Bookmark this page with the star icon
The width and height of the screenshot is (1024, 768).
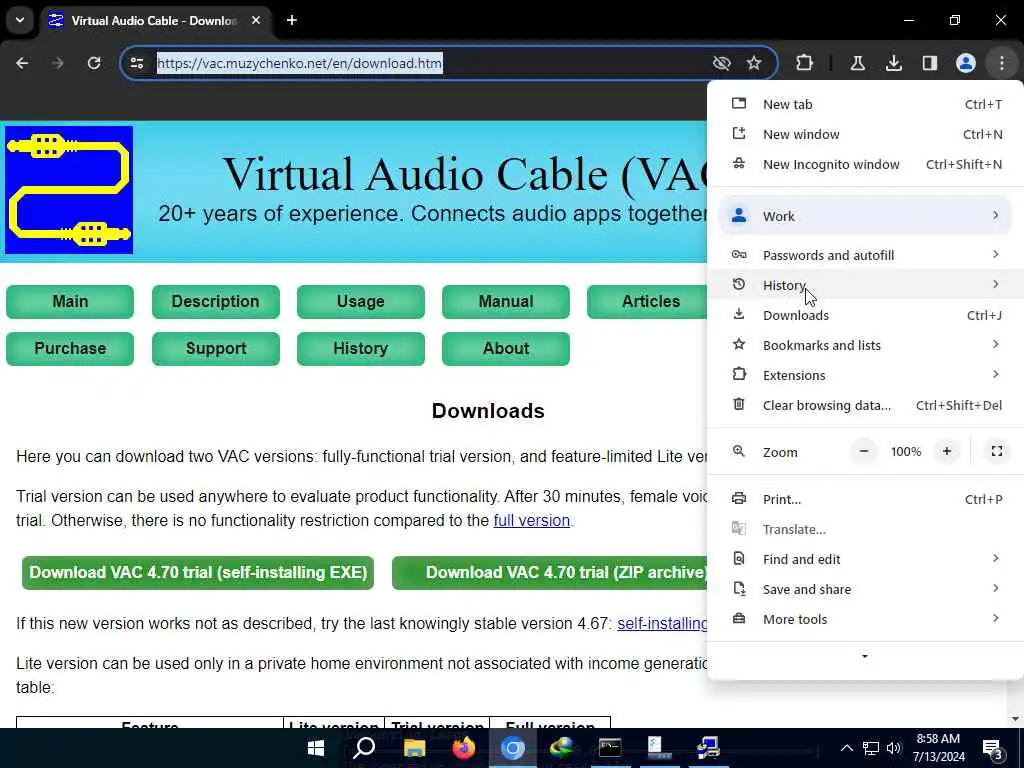tap(754, 63)
